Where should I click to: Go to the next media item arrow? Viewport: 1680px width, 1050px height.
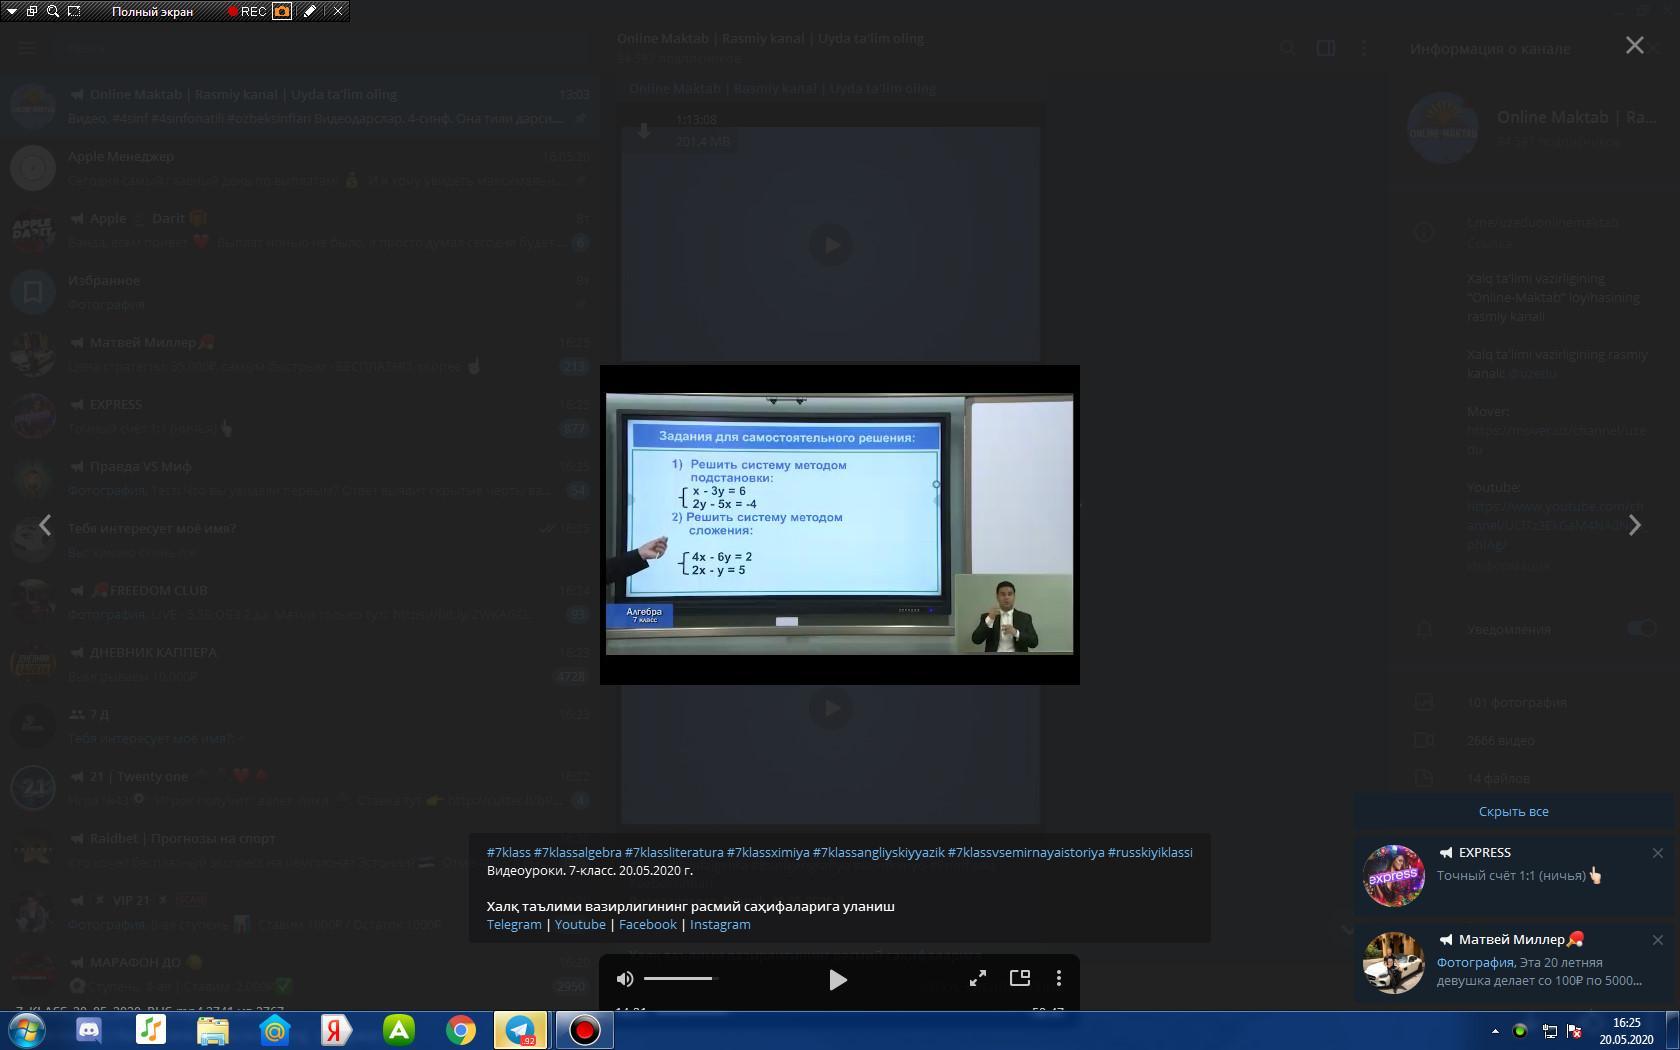(1634, 526)
